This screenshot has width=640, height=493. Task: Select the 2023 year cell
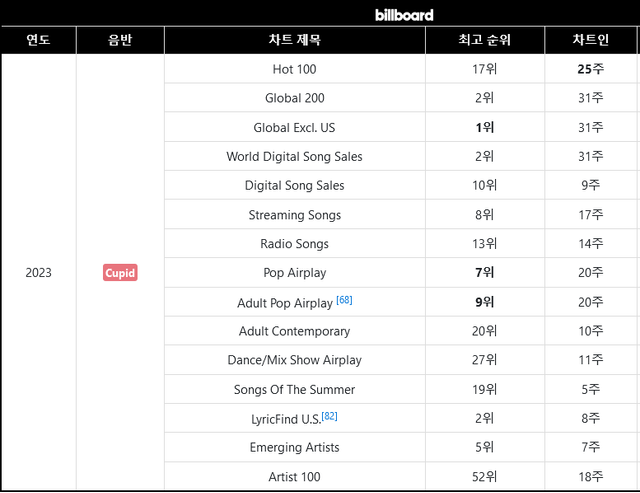(x=38, y=273)
